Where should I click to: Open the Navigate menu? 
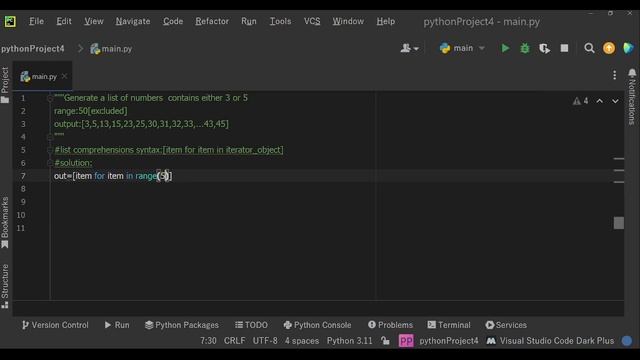(133, 21)
